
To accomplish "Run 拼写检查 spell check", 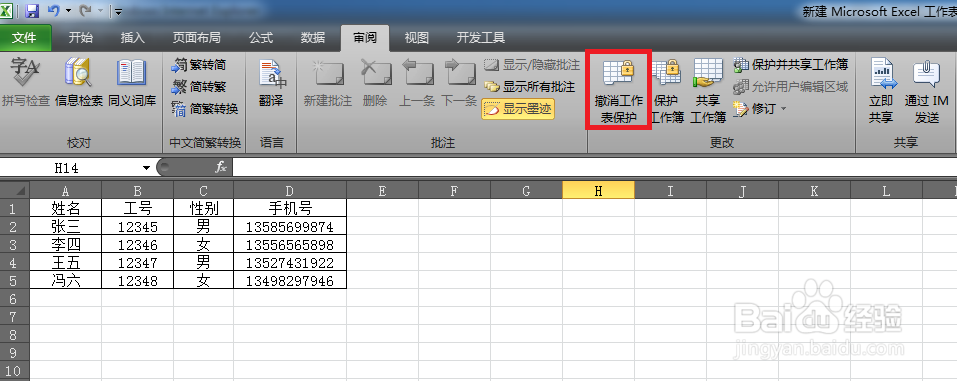I will click(26, 83).
